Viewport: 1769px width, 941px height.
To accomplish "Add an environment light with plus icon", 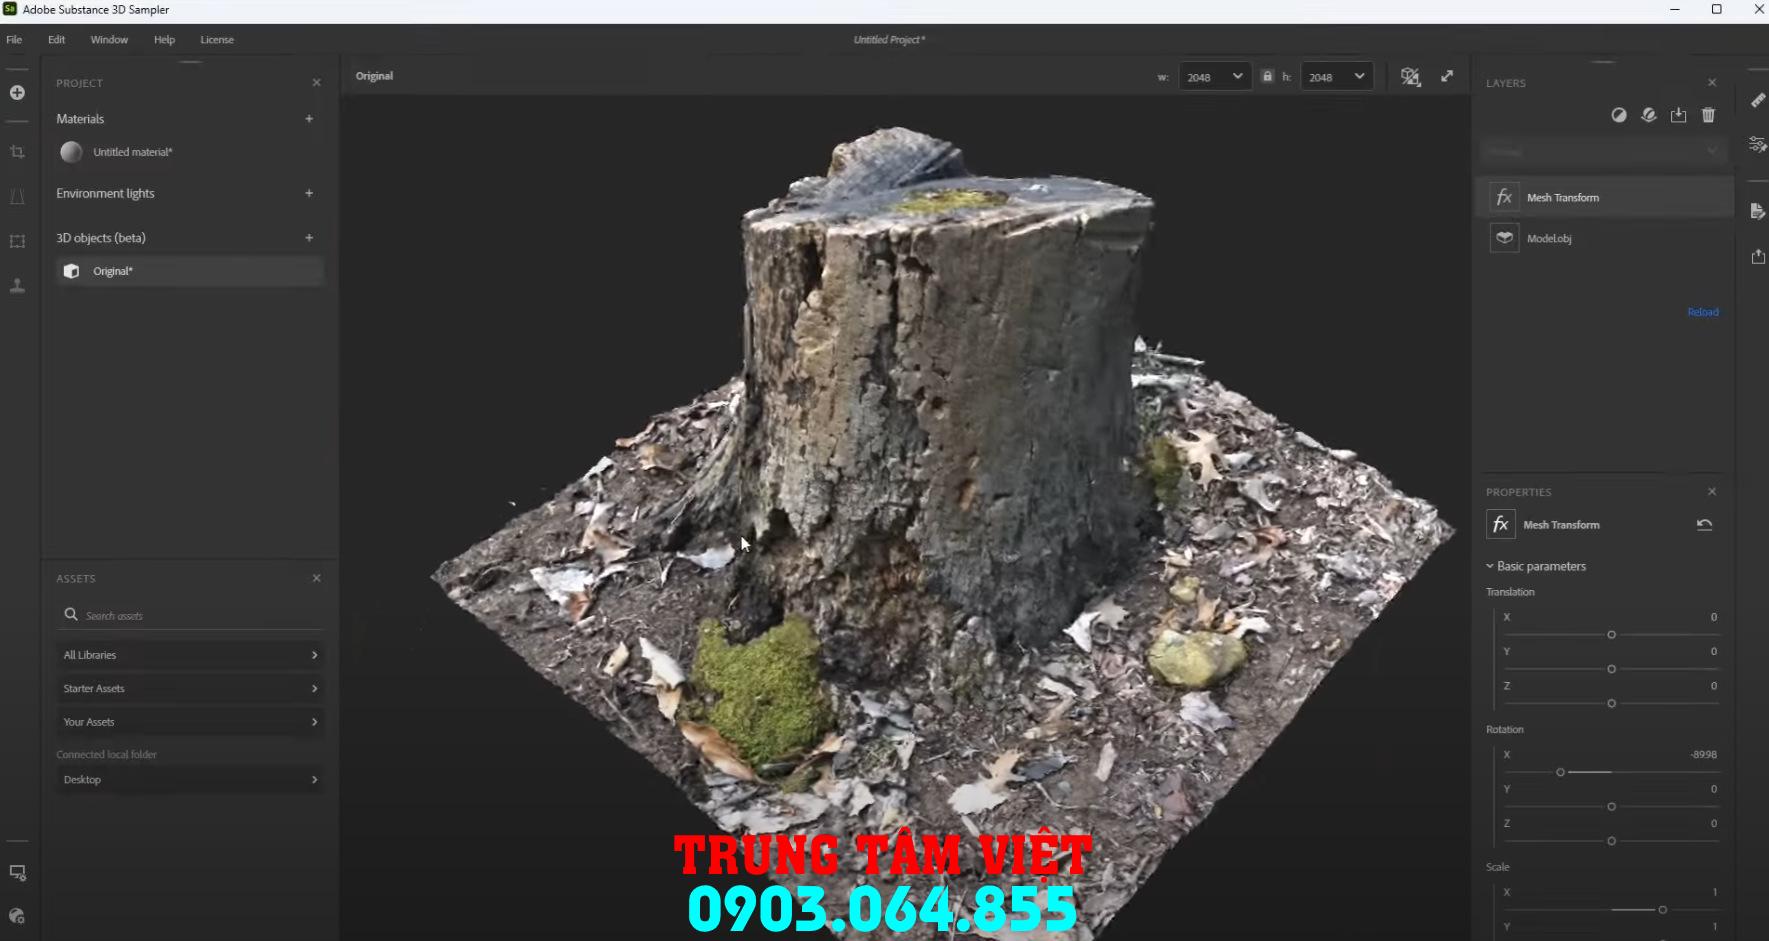I will click(x=309, y=194).
